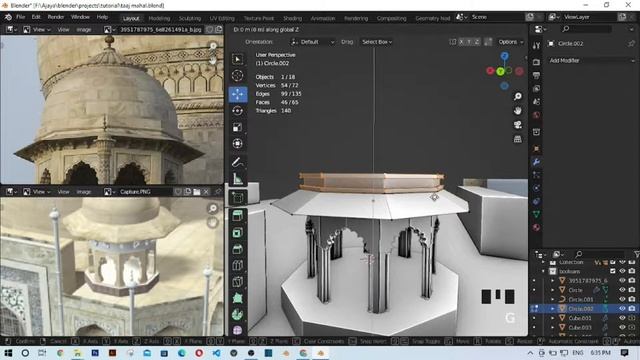Expand Circle.001 in outliner
Image resolution: width=640 pixels, height=360 pixels.
pyautogui.click(x=553, y=299)
